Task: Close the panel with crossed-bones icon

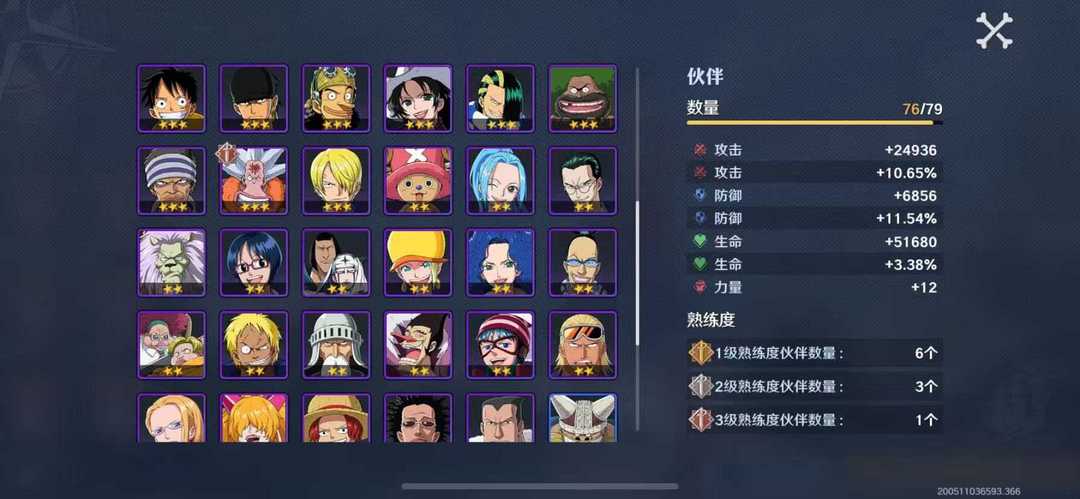Action: [x=995, y=30]
